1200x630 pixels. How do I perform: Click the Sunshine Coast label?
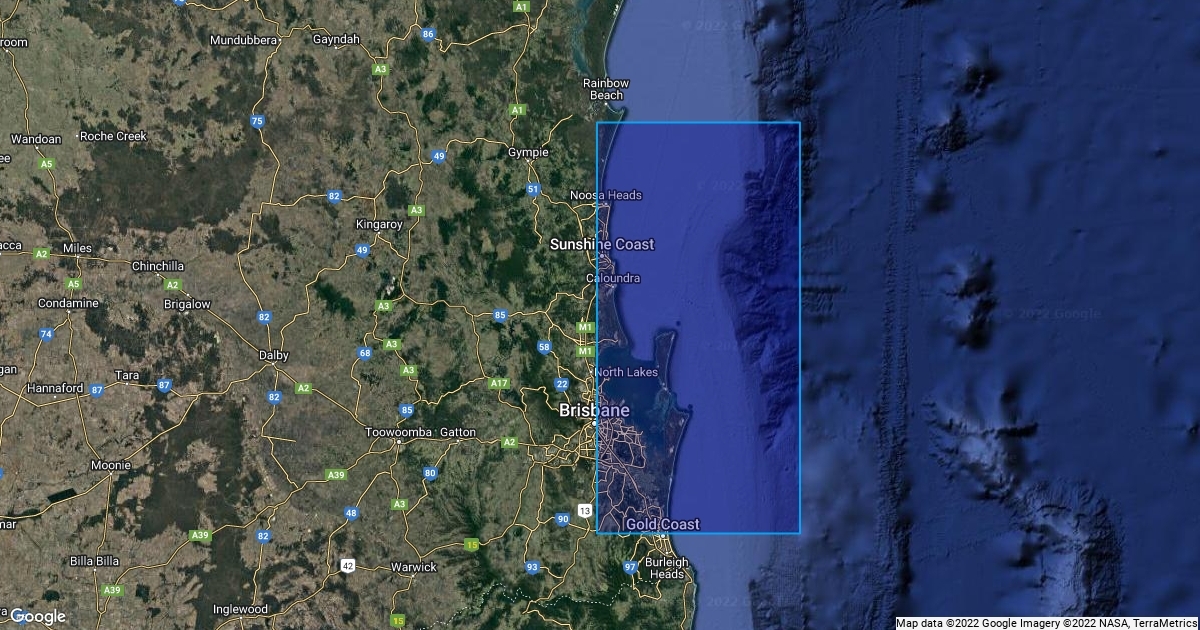click(x=604, y=244)
